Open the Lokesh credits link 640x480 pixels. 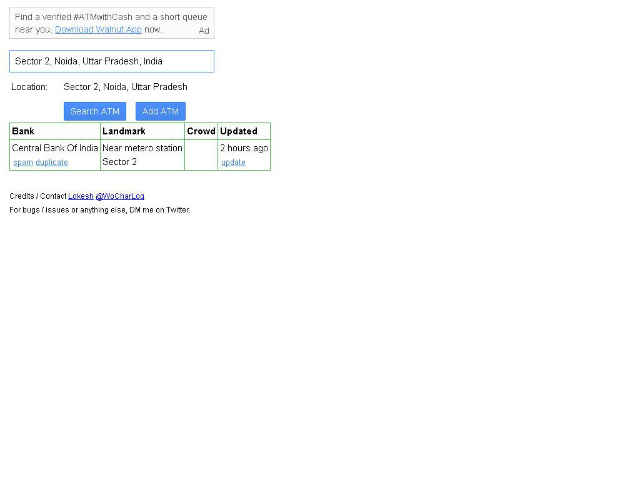click(80, 196)
